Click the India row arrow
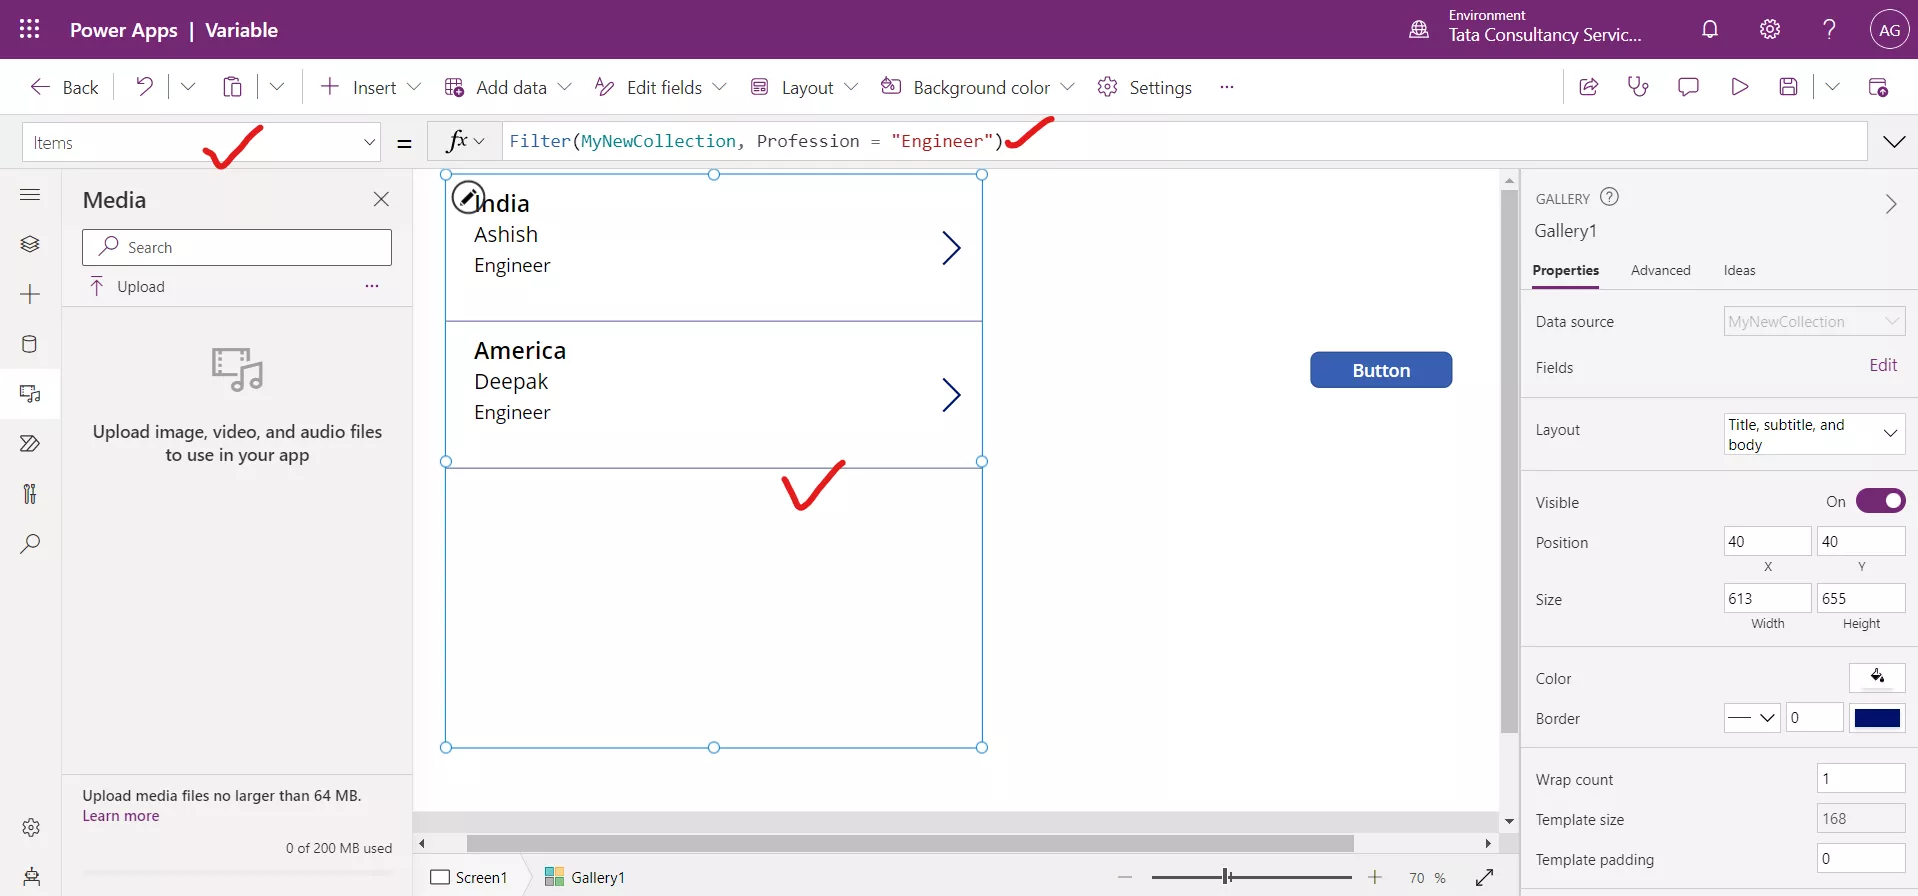Viewport: 1918px width, 896px height. [x=951, y=248]
